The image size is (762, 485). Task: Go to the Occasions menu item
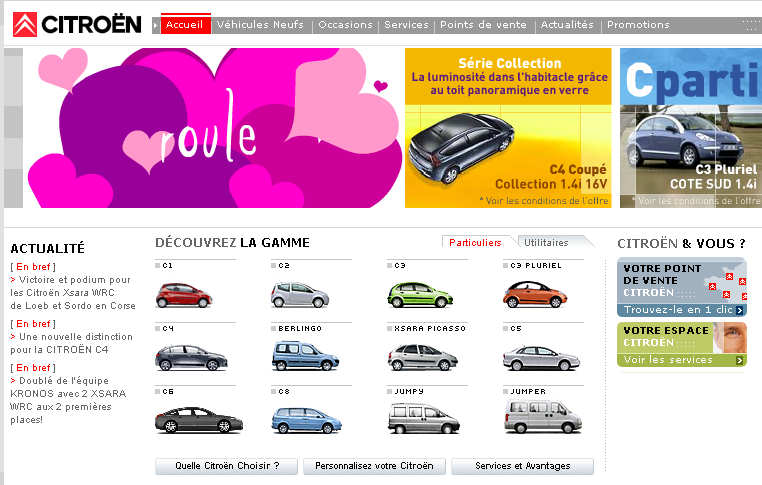pos(346,24)
